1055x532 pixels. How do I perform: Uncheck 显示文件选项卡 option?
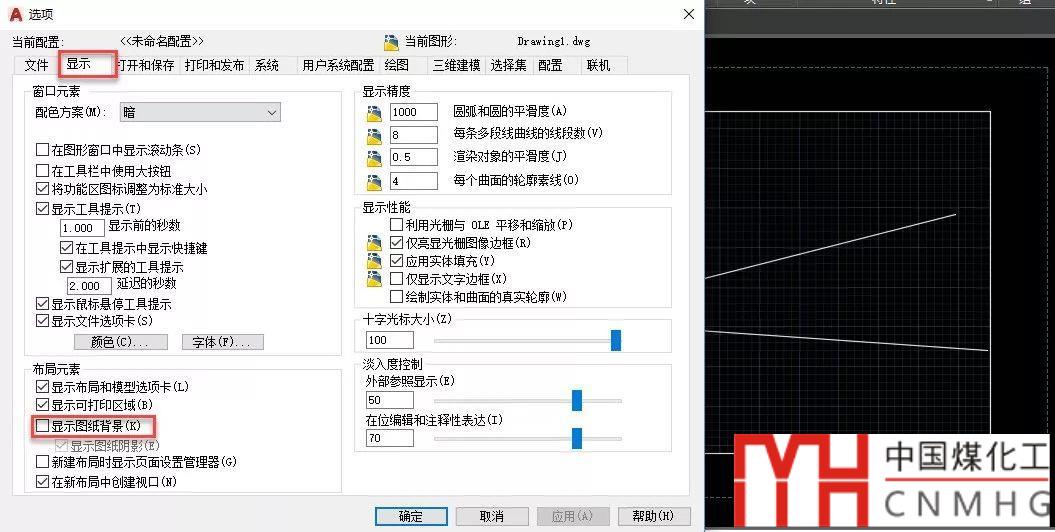click(x=42, y=321)
